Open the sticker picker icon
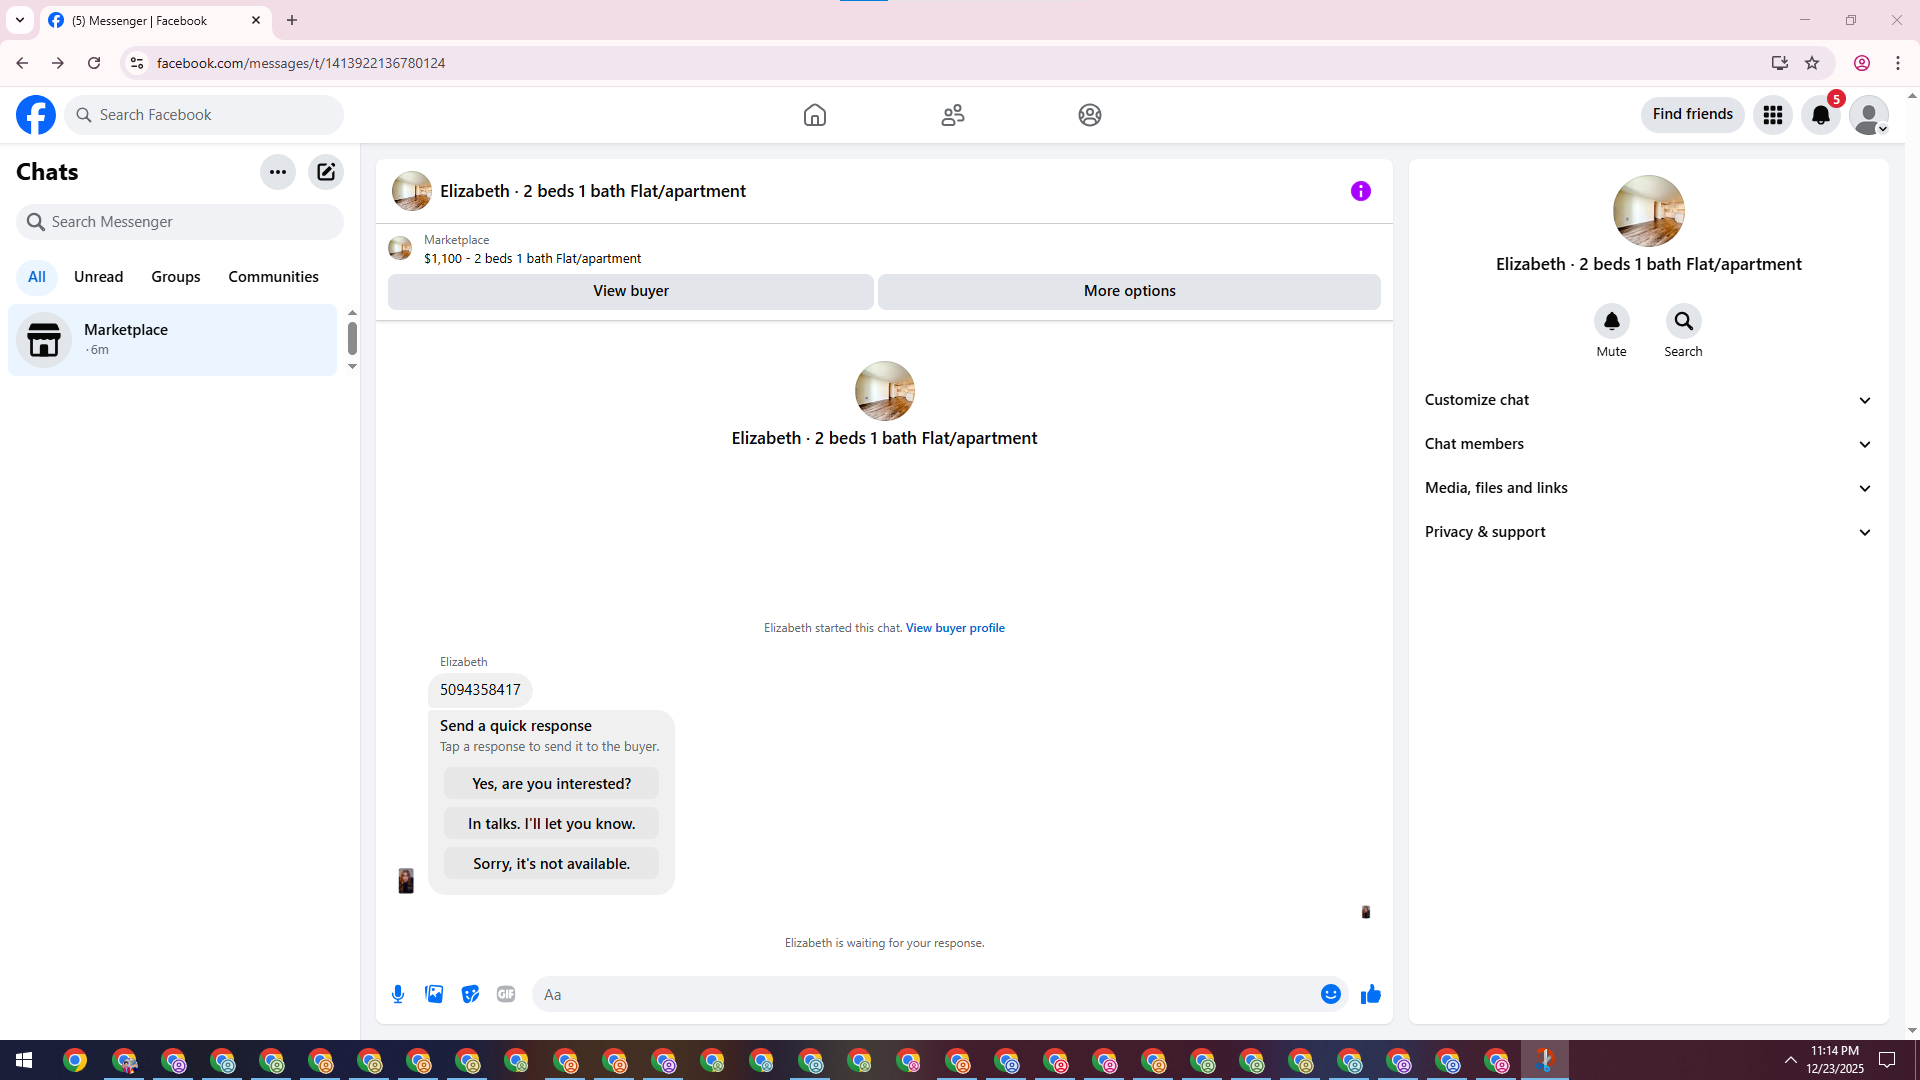The height and width of the screenshot is (1080, 1920). click(x=470, y=994)
